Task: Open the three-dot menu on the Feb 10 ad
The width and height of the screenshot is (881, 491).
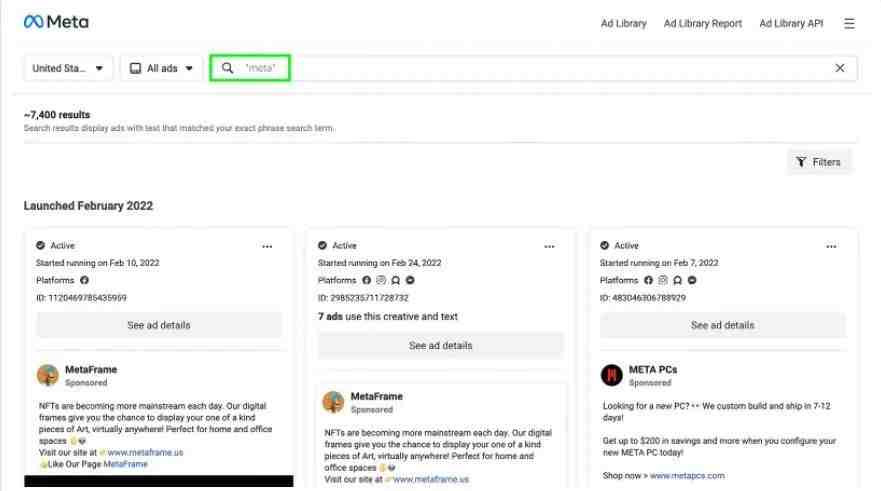Action: (267, 246)
